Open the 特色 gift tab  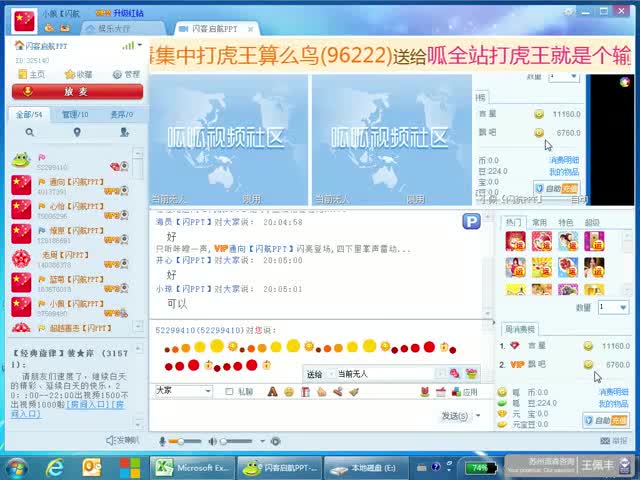pos(566,222)
